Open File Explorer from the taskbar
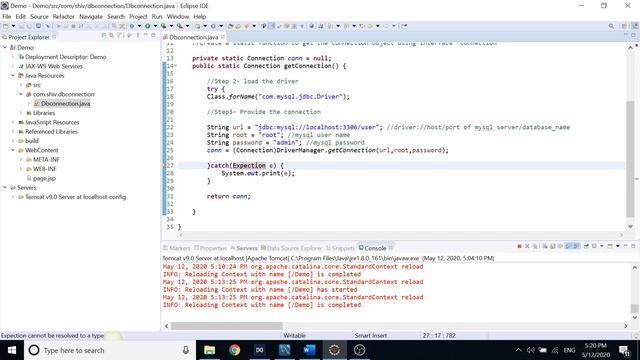 (209, 350)
